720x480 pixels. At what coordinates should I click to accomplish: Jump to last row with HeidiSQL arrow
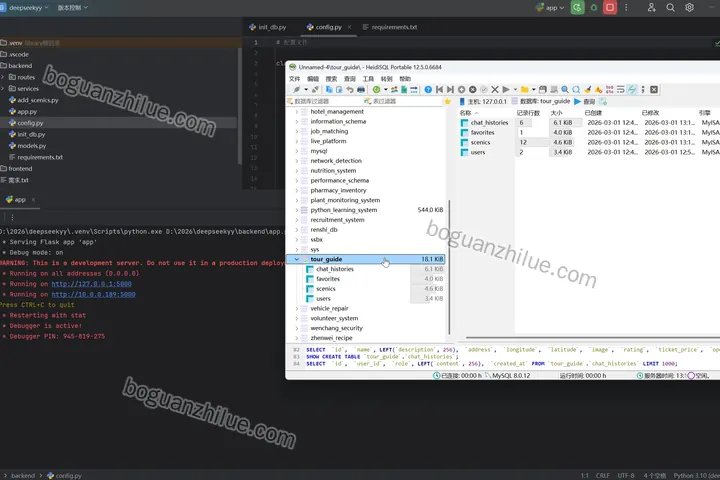(450, 90)
